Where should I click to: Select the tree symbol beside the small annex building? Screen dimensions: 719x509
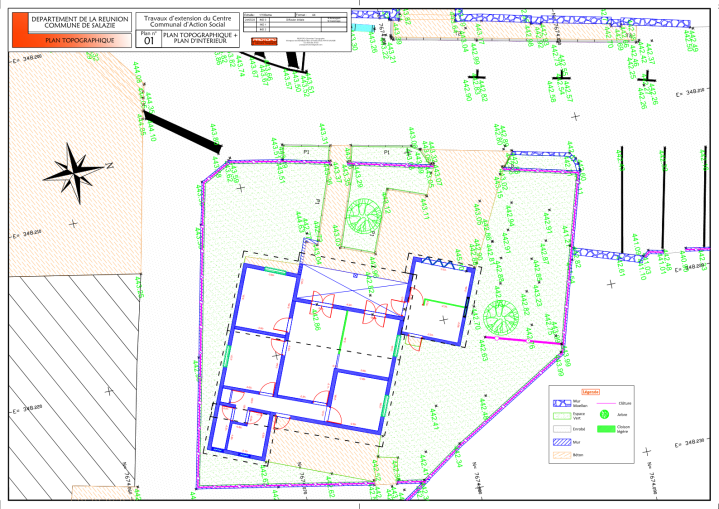tap(501, 316)
